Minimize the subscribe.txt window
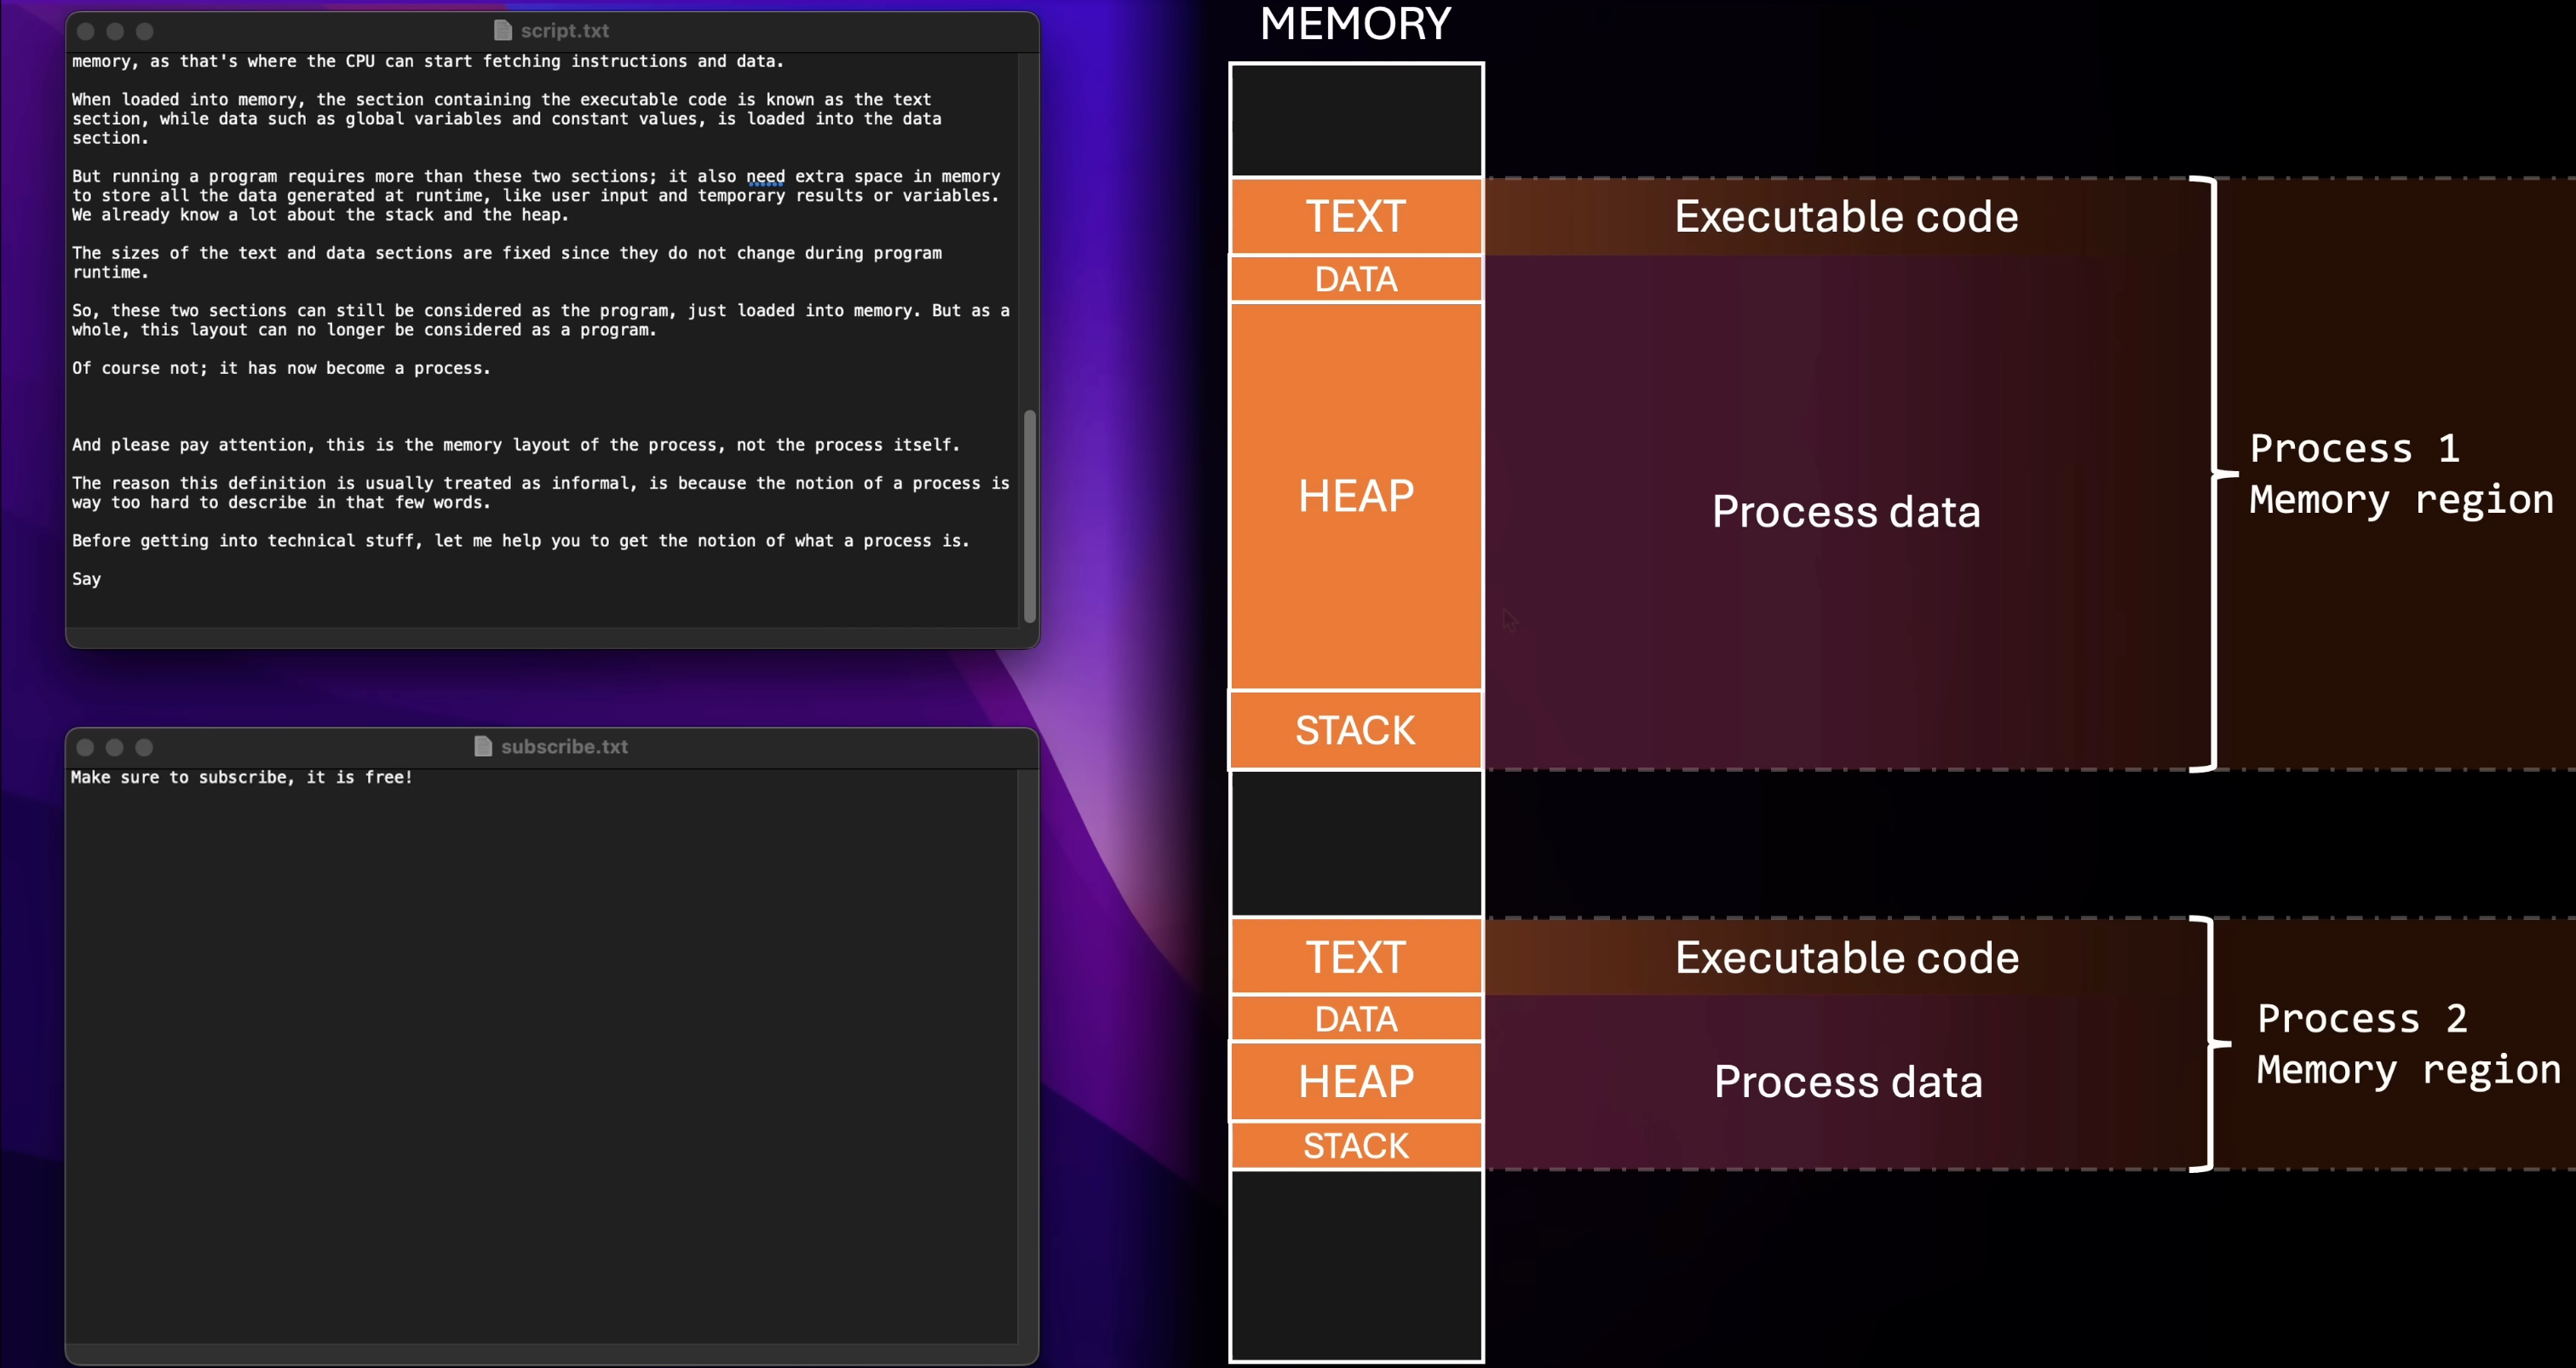2576x1368 pixels. (x=115, y=747)
